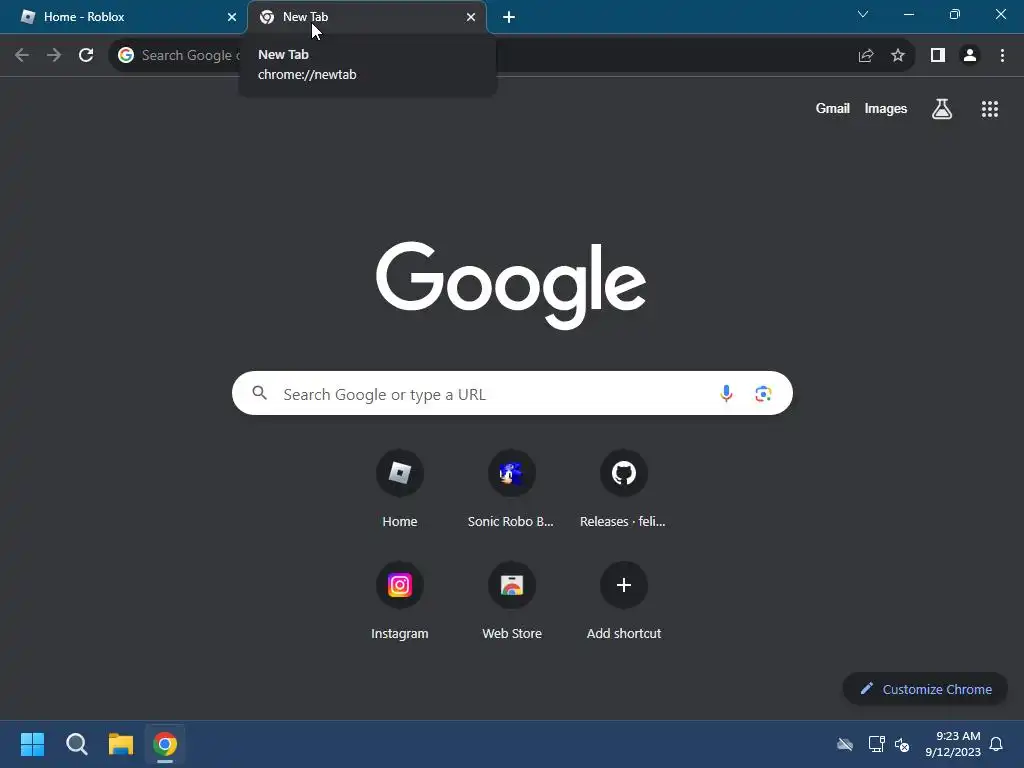Viewport: 1024px width, 768px height.
Task: Click the muted volume tray icon
Action: tap(902, 744)
